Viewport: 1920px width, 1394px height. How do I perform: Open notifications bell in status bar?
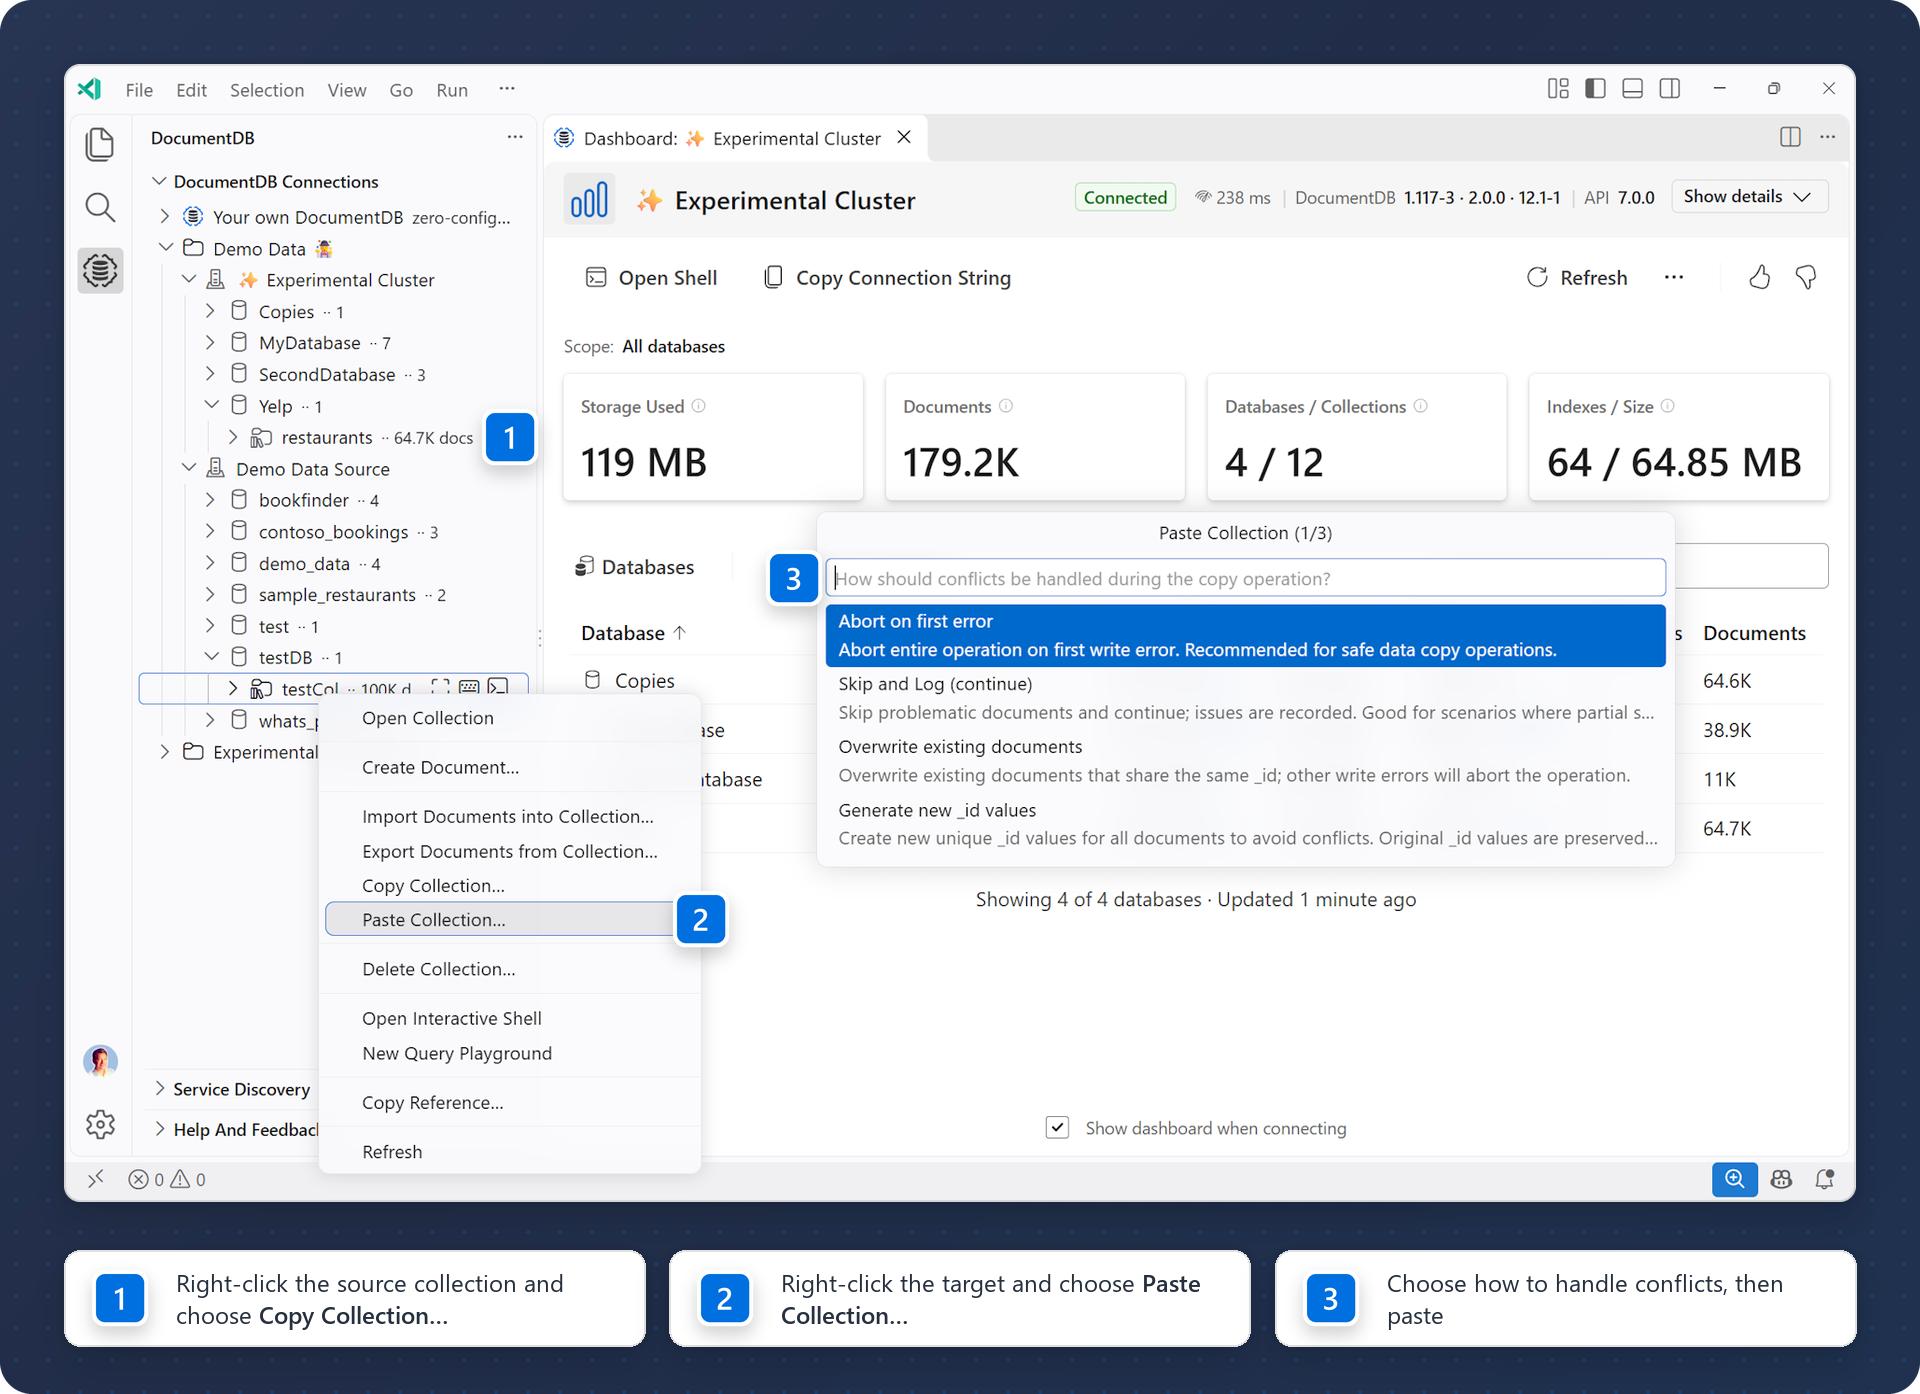click(1825, 1179)
